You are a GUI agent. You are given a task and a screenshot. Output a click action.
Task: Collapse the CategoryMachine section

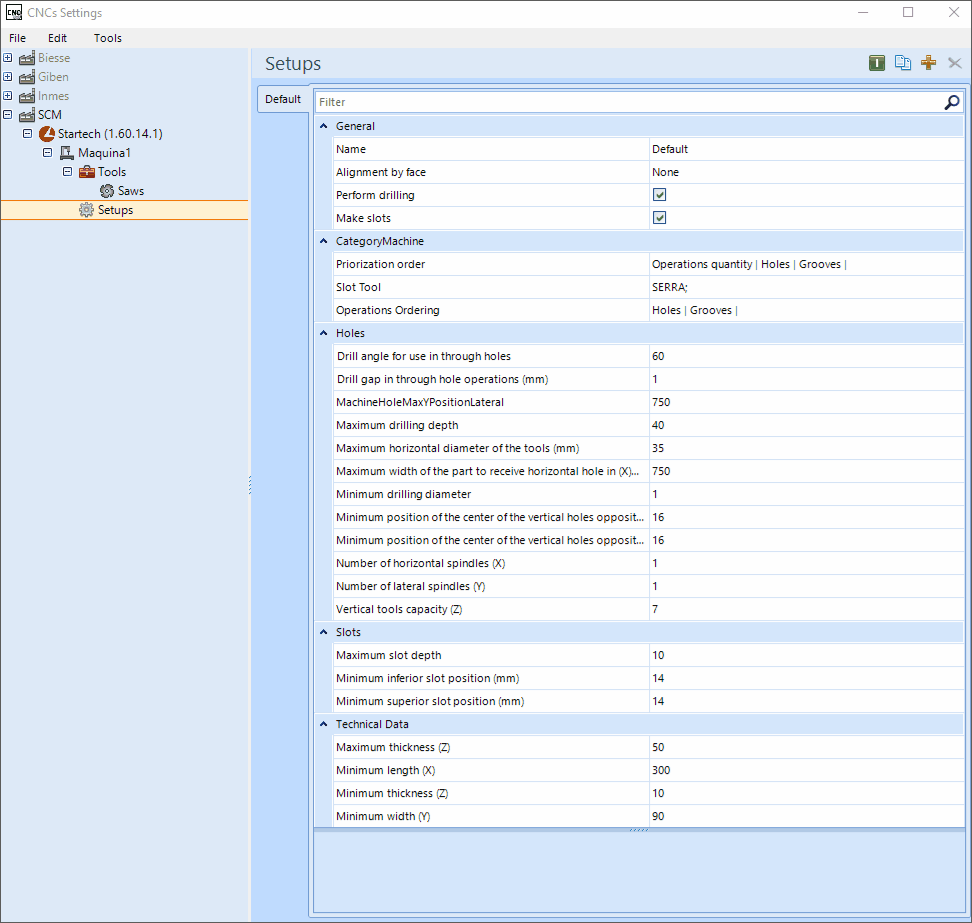click(x=324, y=241)
